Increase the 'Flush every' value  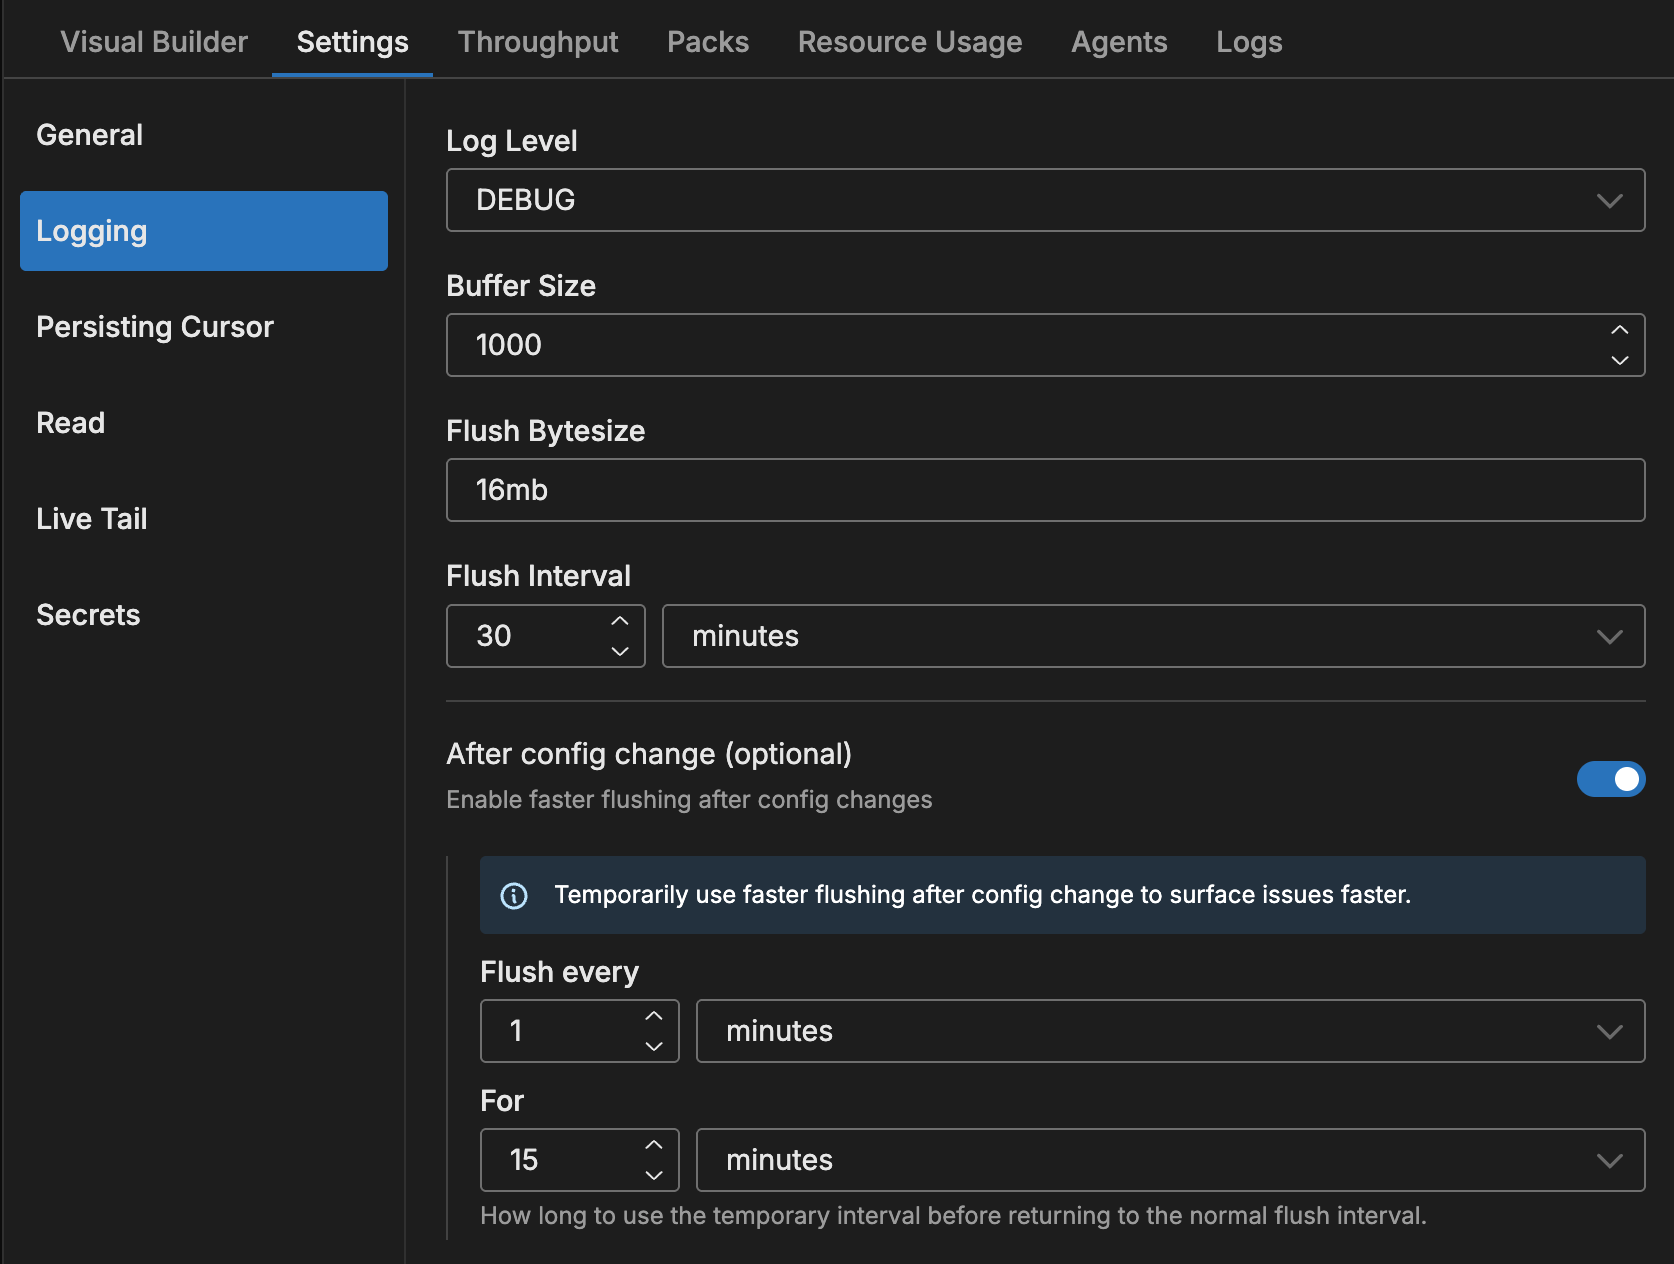tap(654, 1016)
